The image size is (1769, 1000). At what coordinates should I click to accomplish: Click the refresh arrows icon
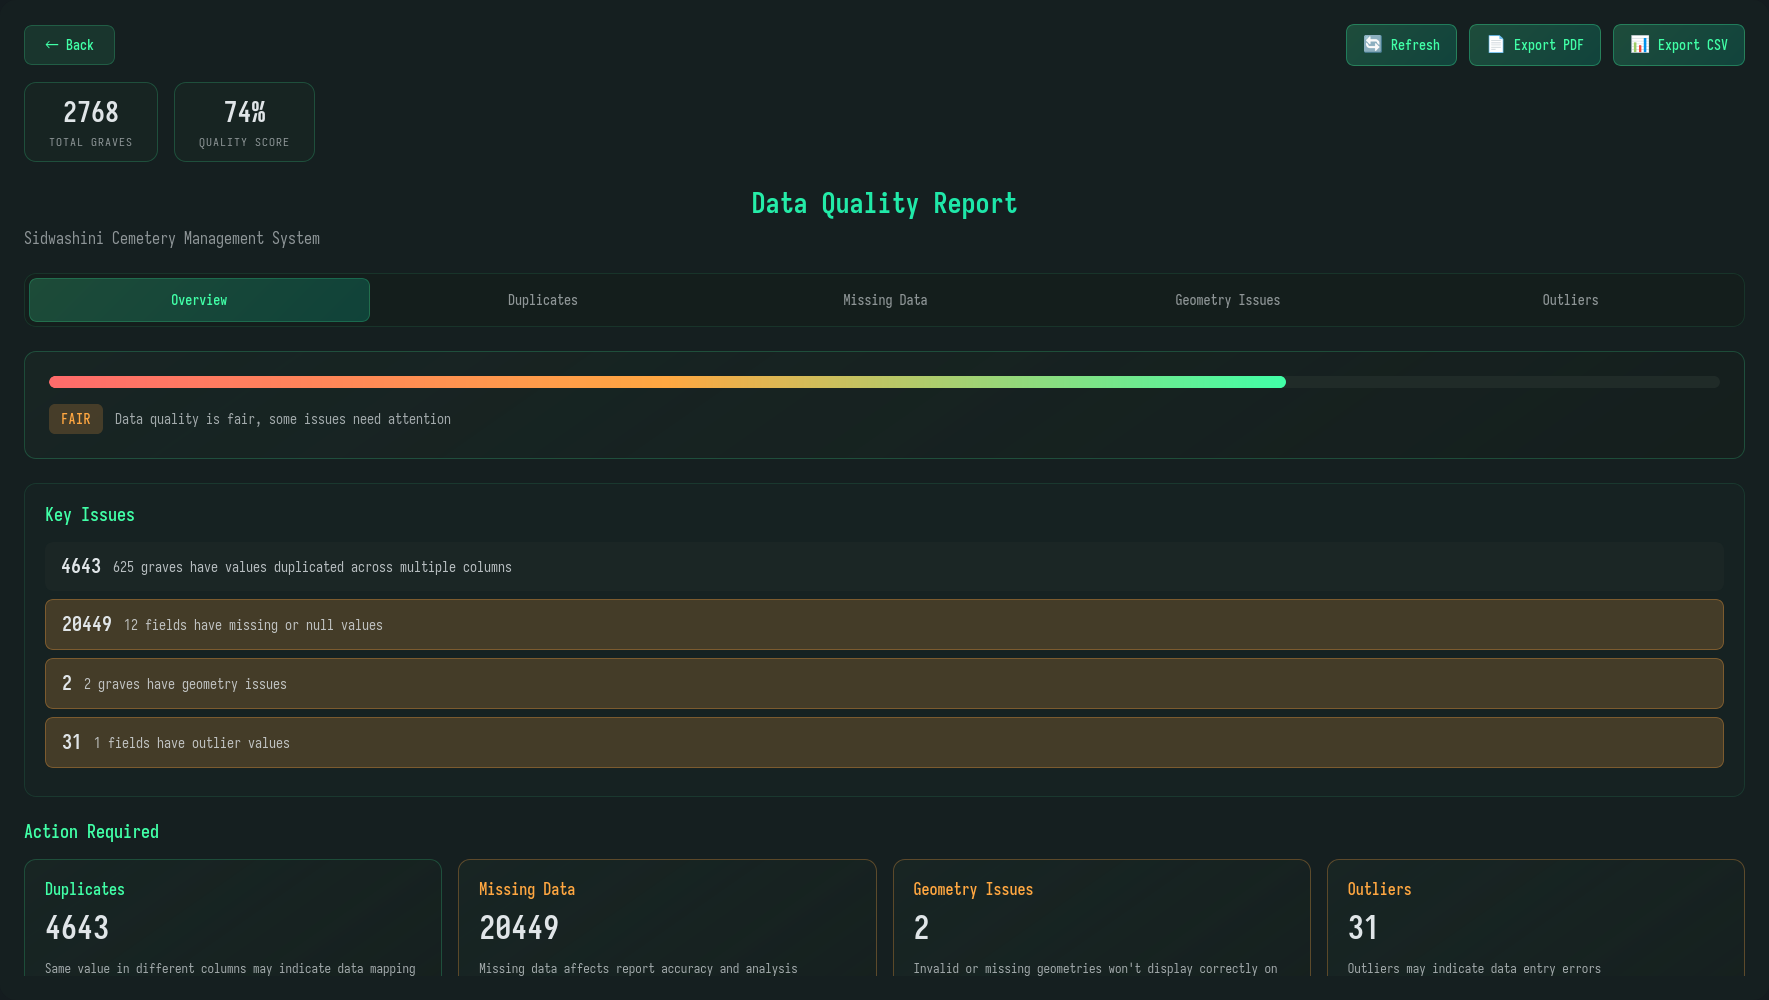1371,44
